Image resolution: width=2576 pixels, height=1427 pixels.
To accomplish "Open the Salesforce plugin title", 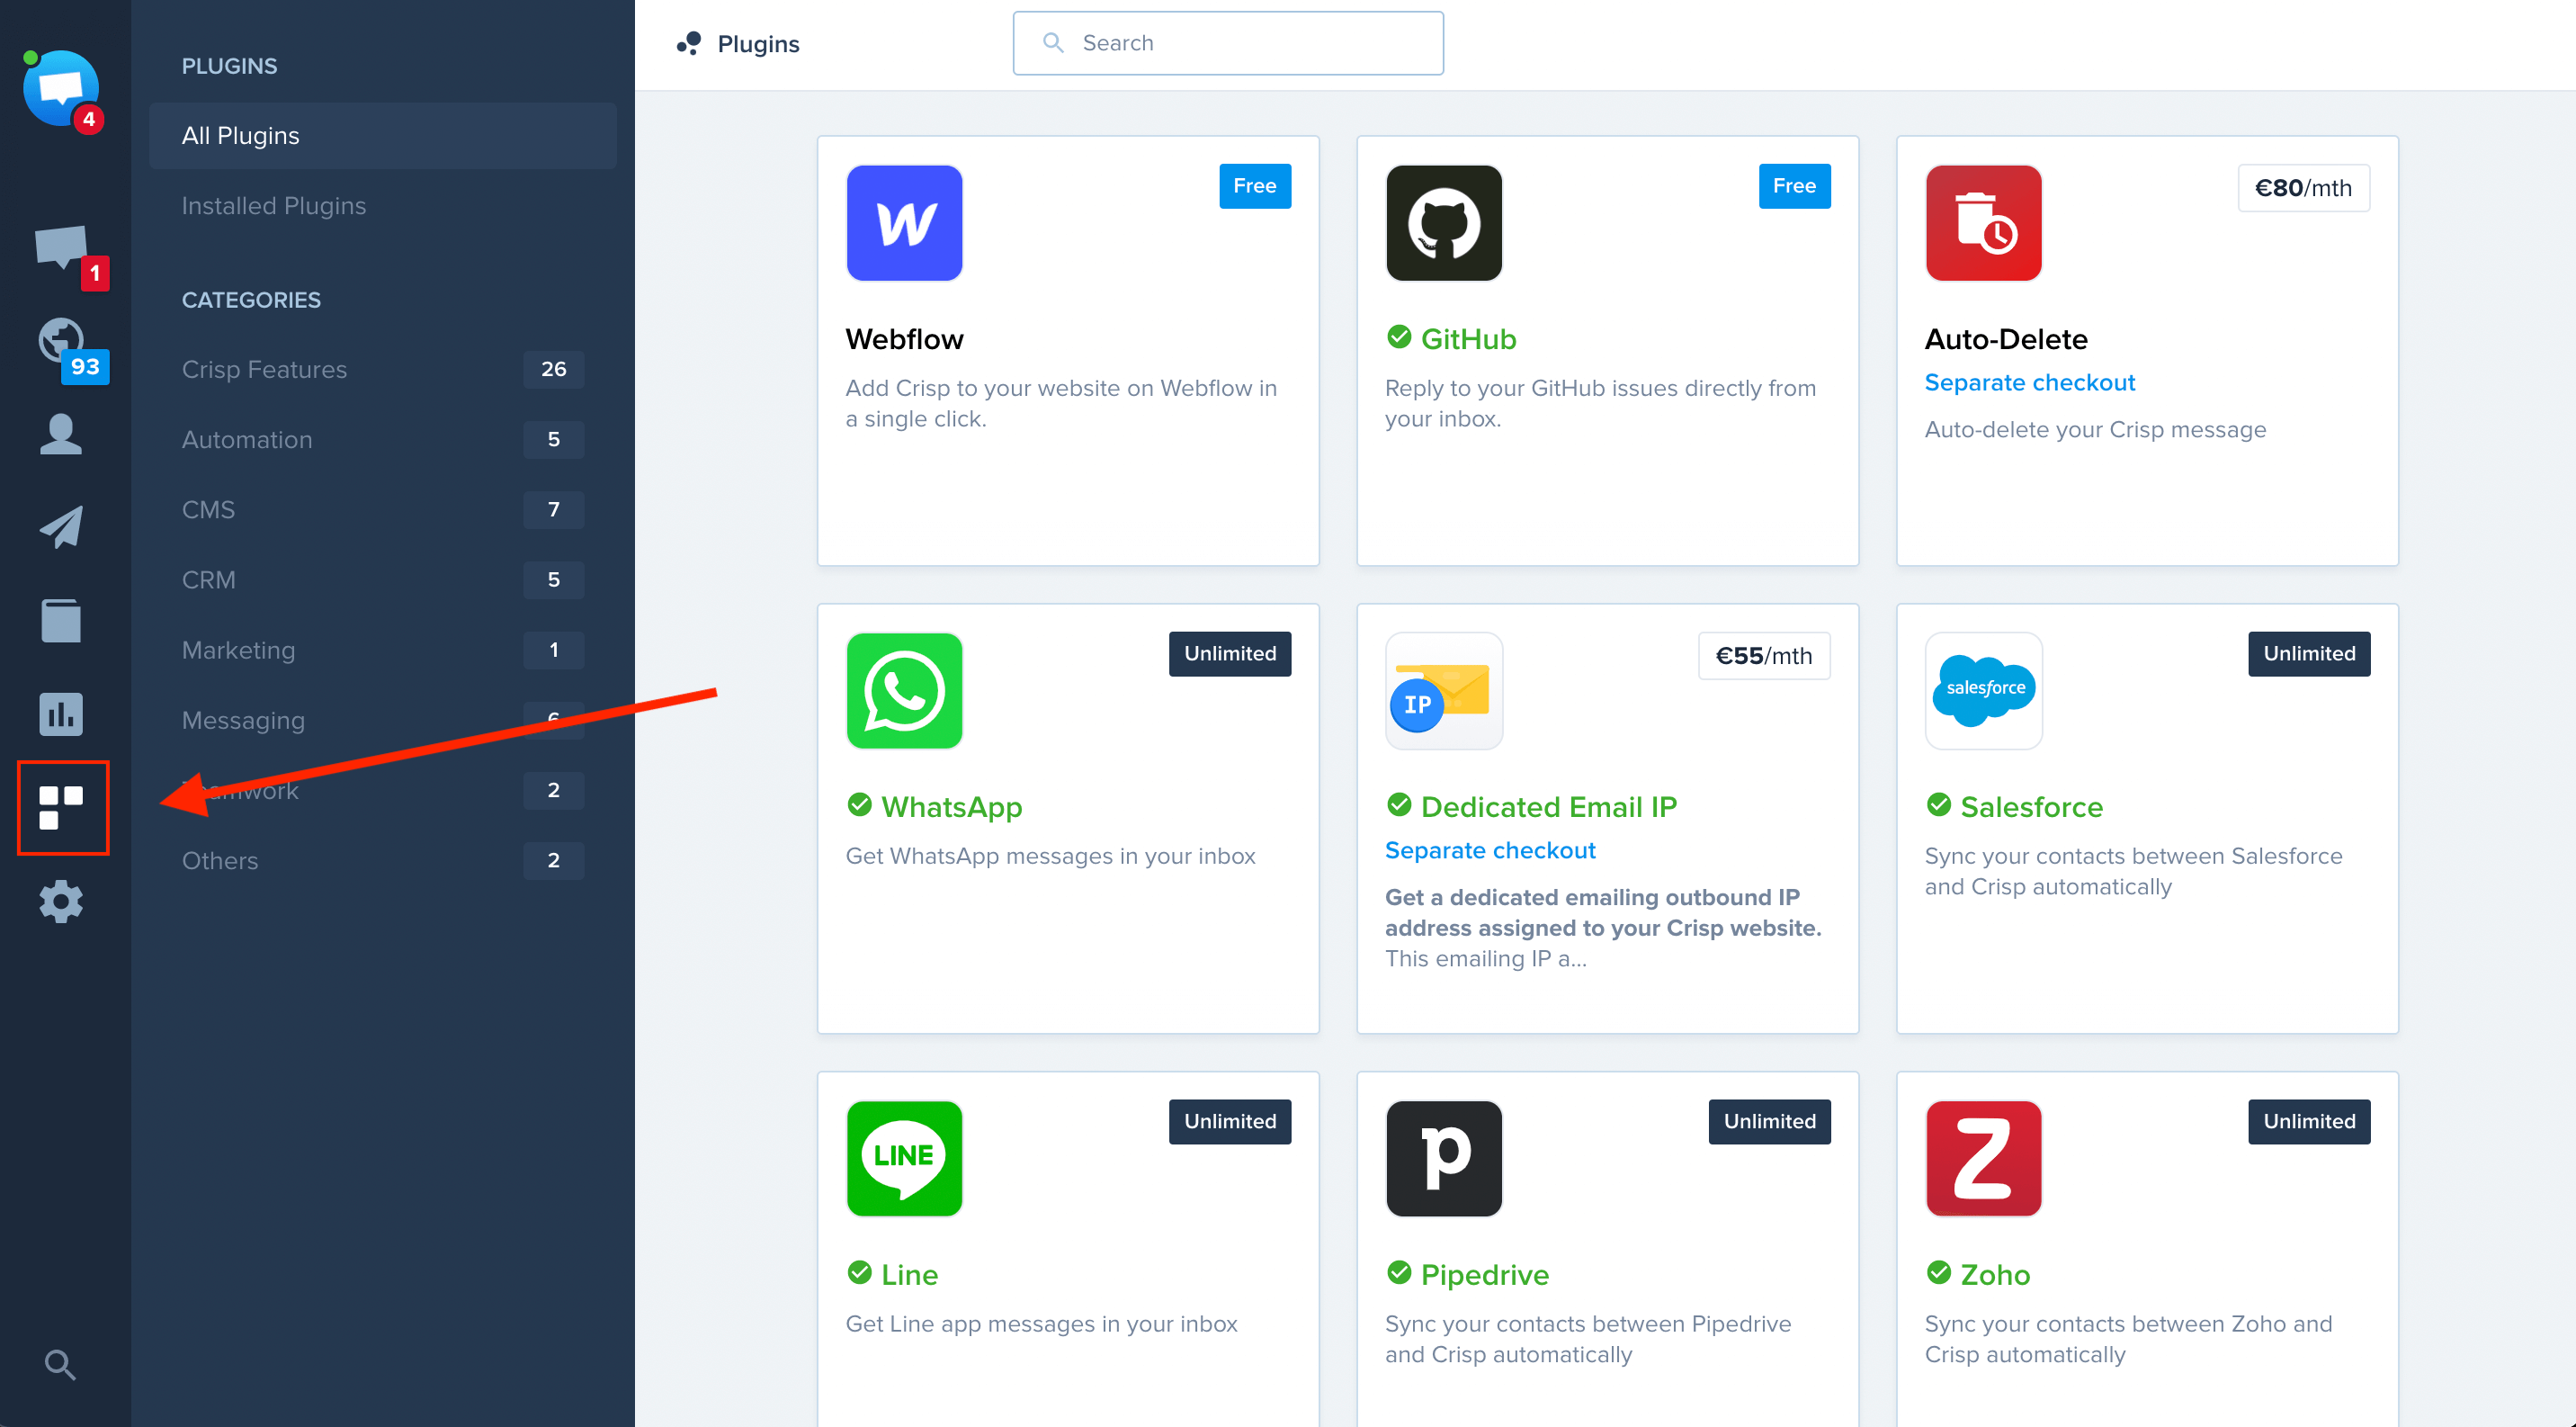I will tap(2031, 807).
